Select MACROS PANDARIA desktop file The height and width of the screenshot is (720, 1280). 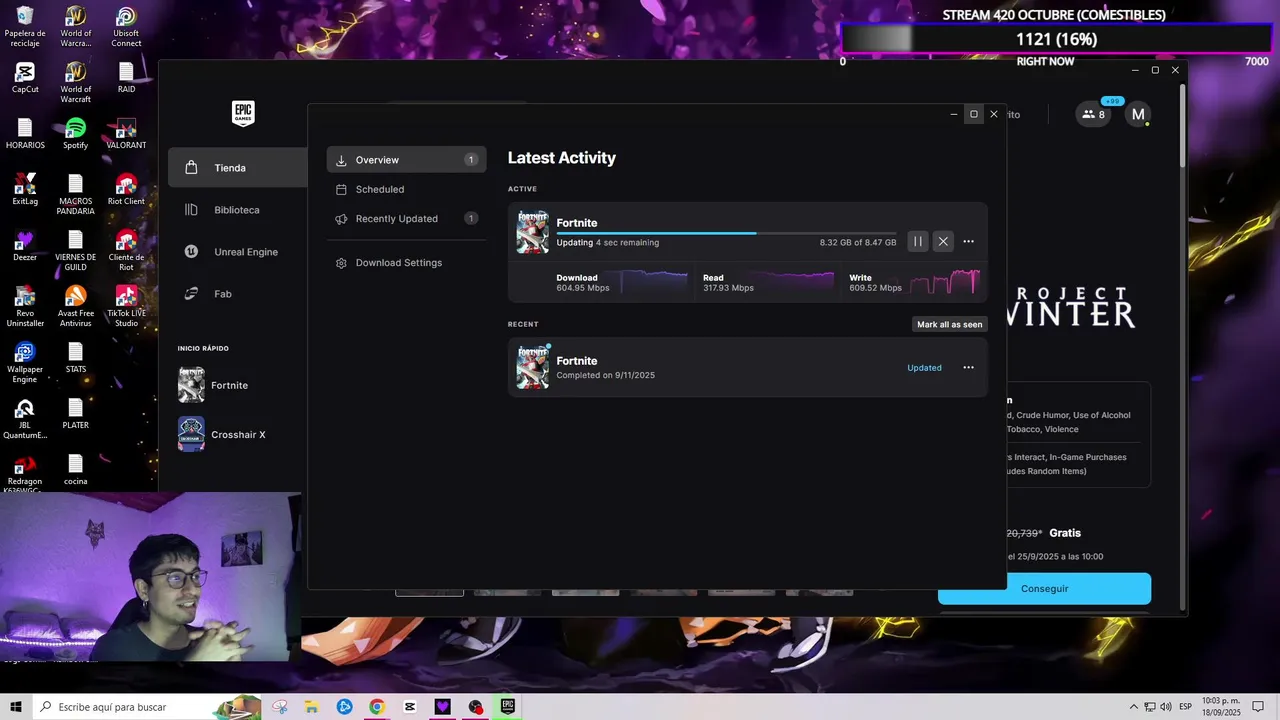[x=75, y=195]
